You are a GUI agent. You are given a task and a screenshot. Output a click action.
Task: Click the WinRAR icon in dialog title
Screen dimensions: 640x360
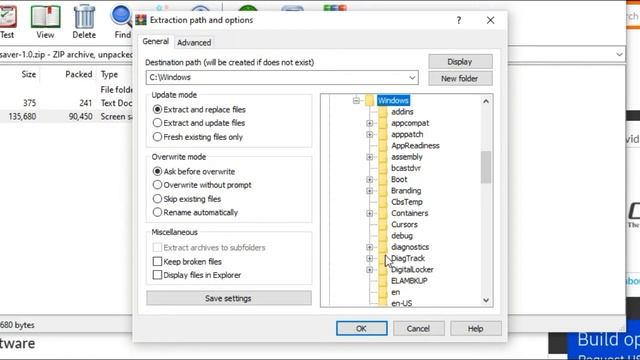pos(141,20)
